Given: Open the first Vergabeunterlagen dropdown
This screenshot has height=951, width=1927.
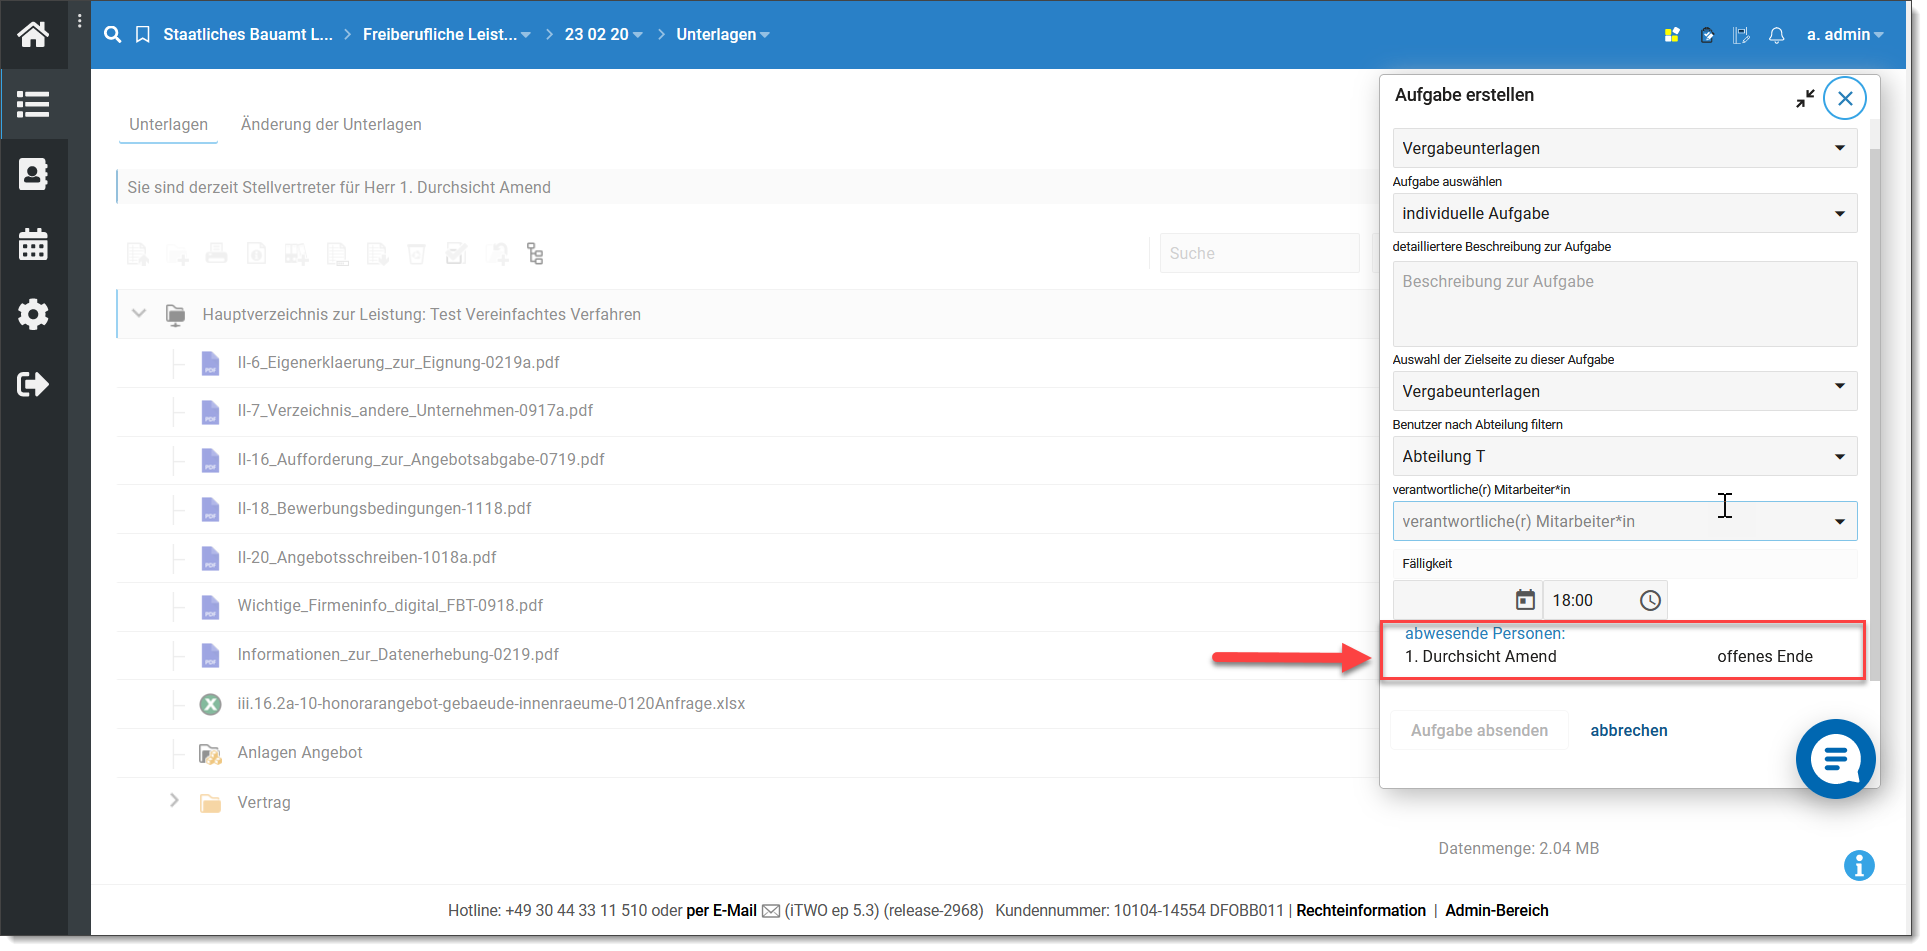Looking at the screenshot, I should pyautogui.click(x=1625, y=148).
